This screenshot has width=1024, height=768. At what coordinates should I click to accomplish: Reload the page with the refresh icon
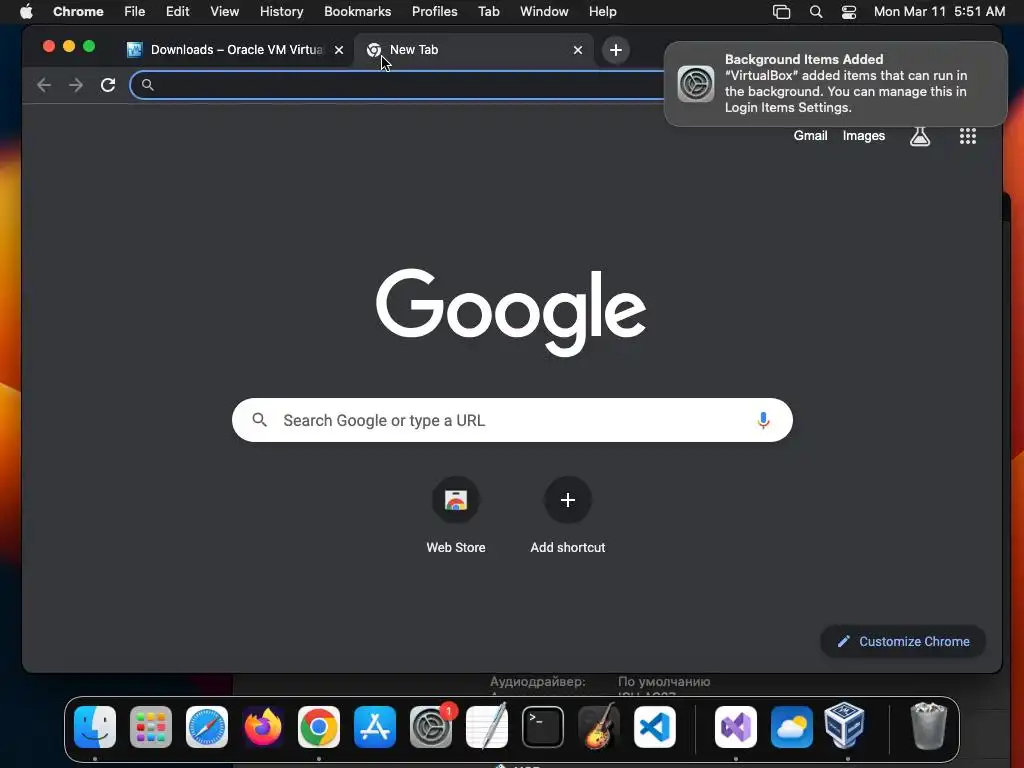click(x=108, y=85)
